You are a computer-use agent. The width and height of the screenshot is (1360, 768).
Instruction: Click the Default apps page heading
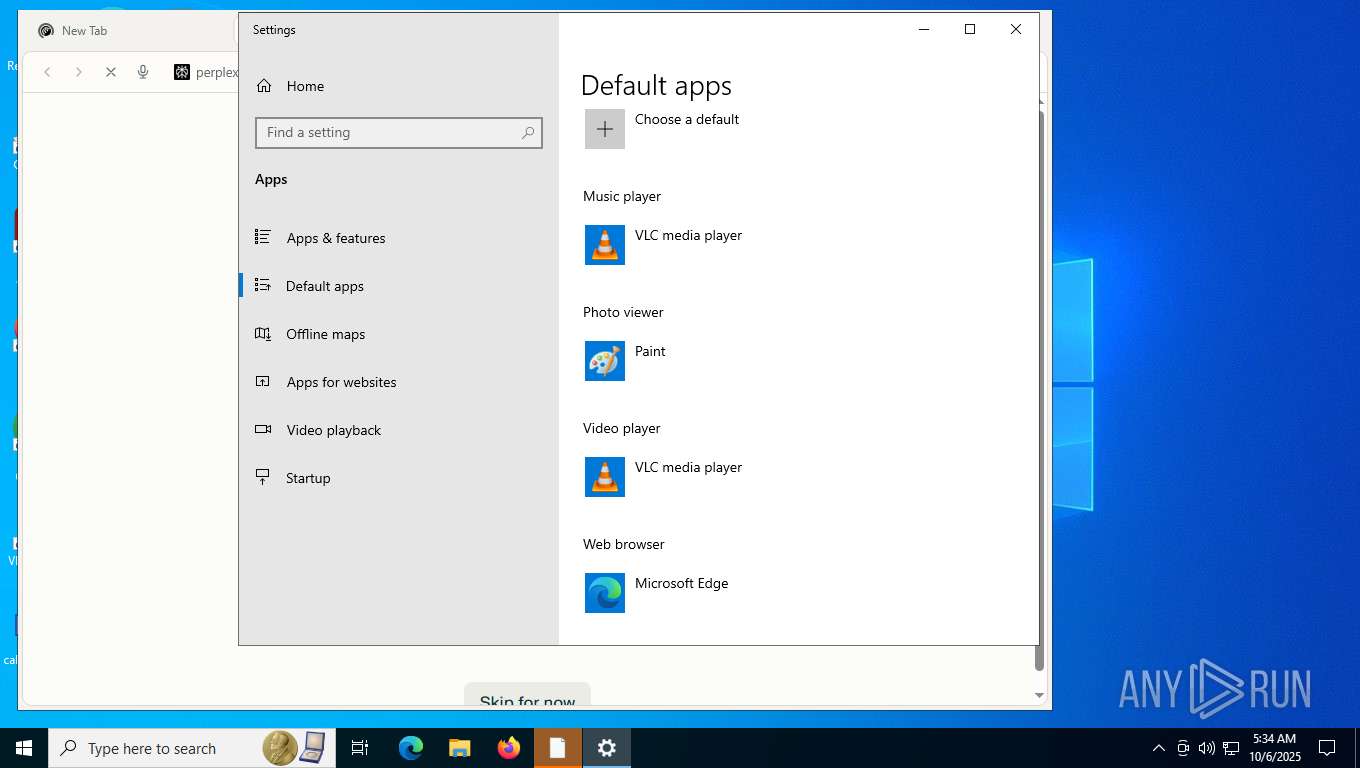click(656, 86)
